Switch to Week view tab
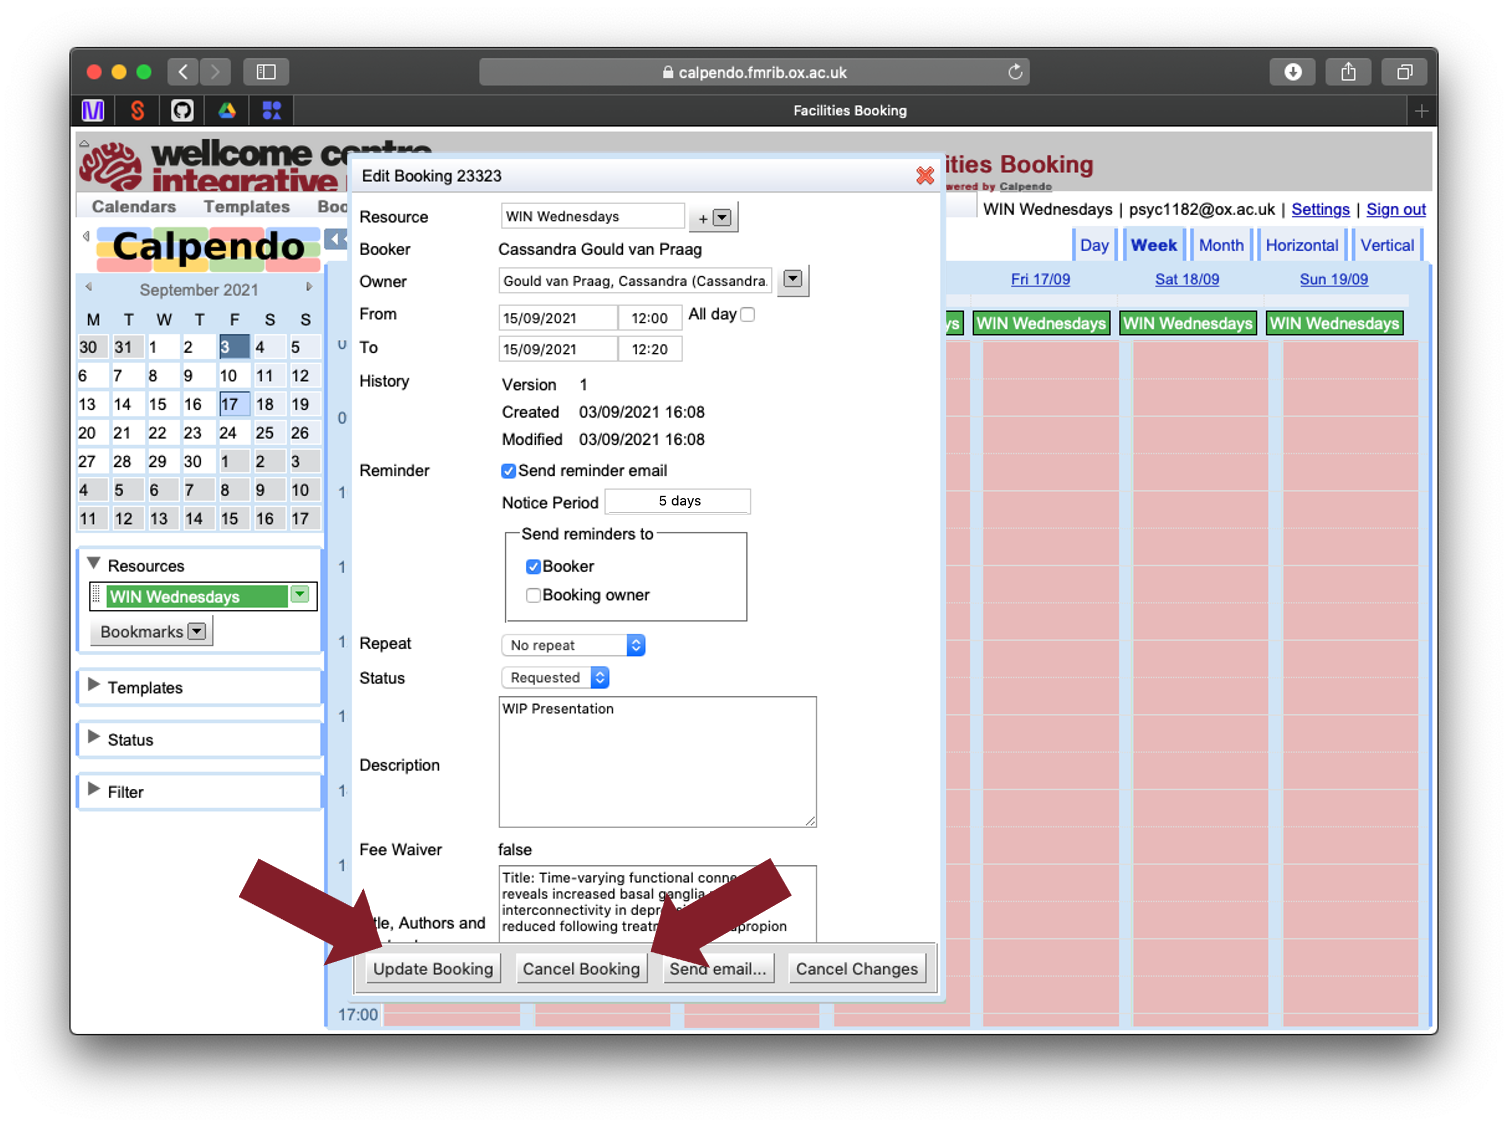The width and height of the screenshot is (1508, 1127). (1154, 245)
